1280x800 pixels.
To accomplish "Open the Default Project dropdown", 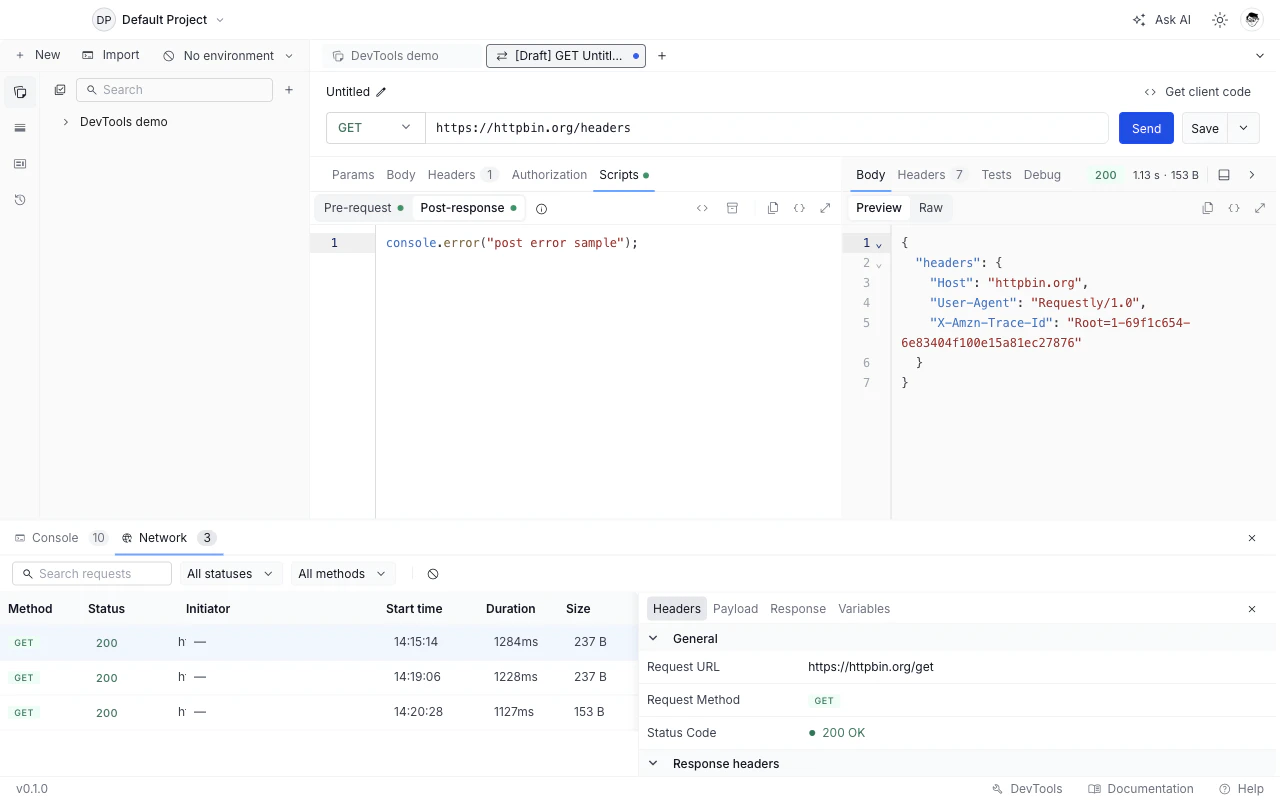I will 159,20.
